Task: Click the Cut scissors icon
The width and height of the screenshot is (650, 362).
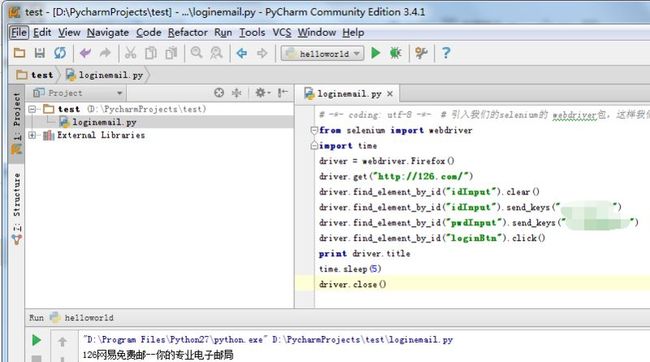Action: [x=131, y=53]
